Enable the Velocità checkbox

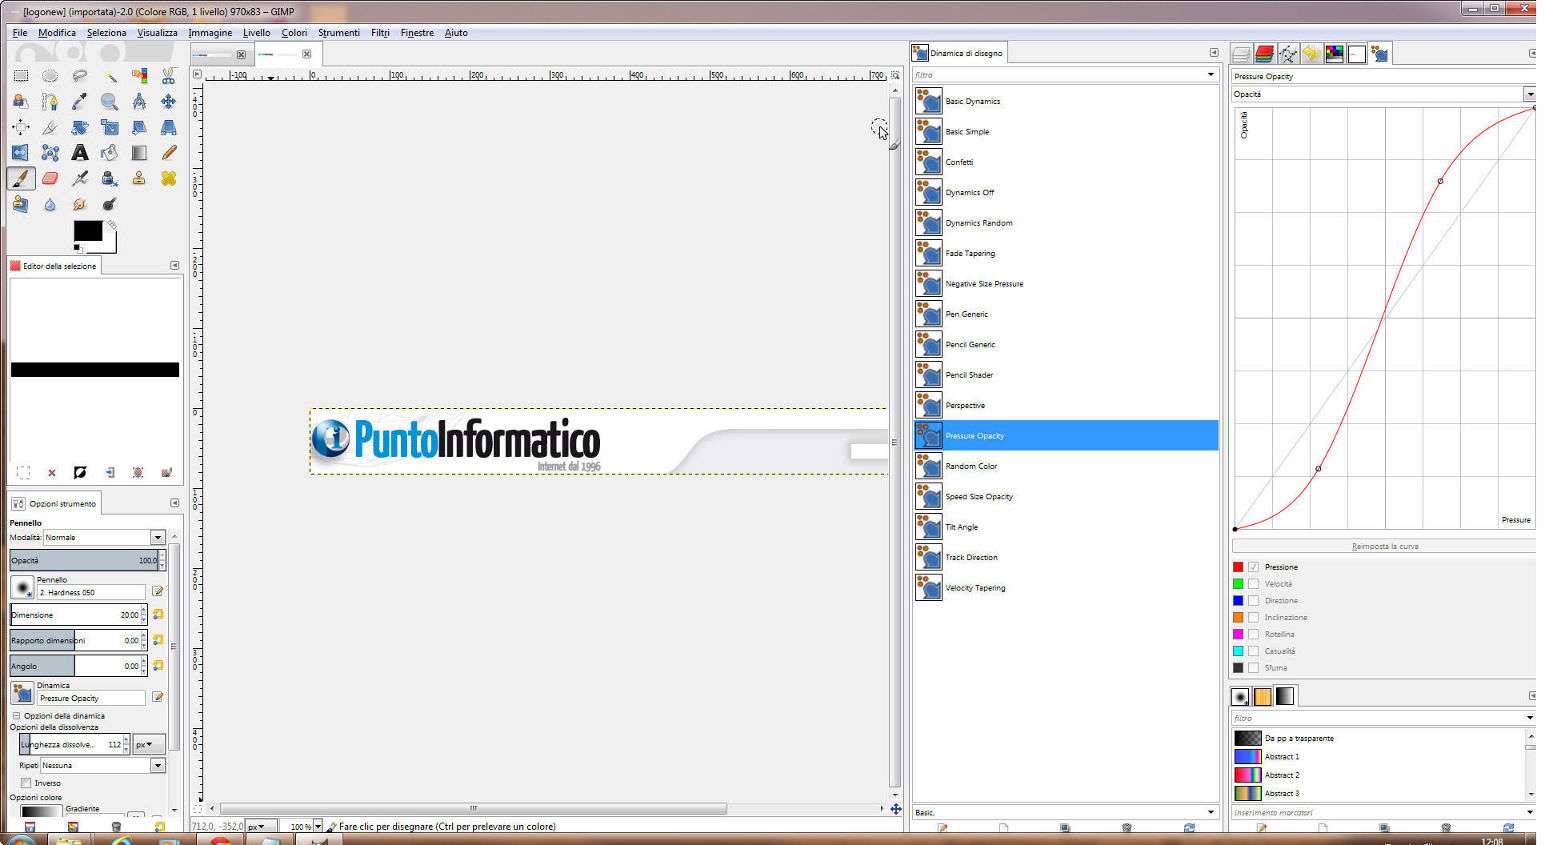[1253, 584]
